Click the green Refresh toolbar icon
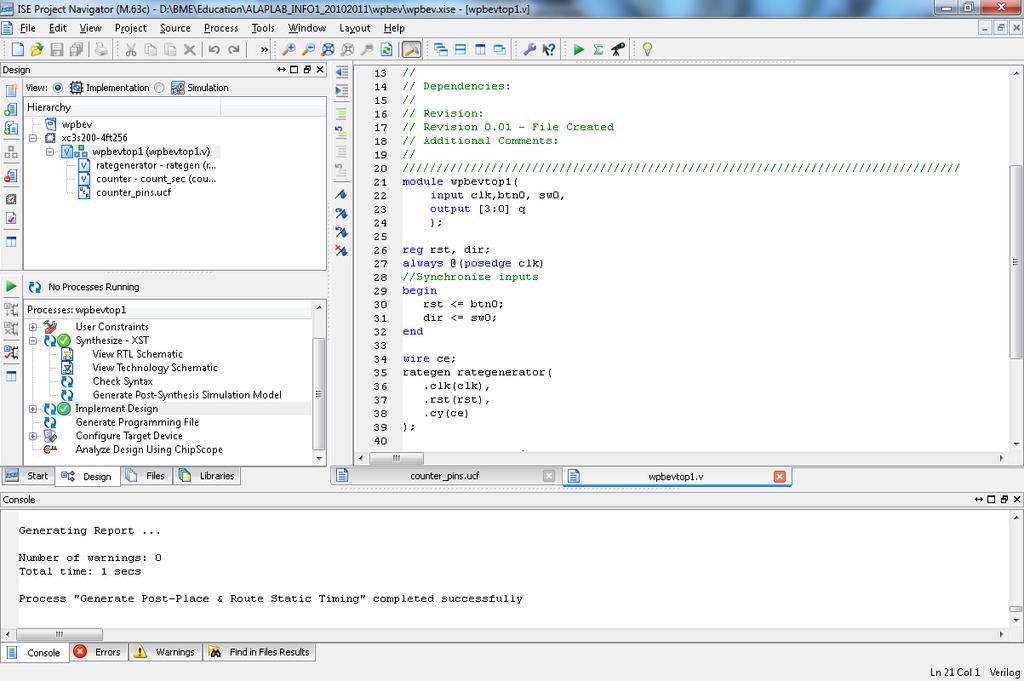Image resolution: width=1024 pixels, height=681 pixels. click(x=387, y=50)
